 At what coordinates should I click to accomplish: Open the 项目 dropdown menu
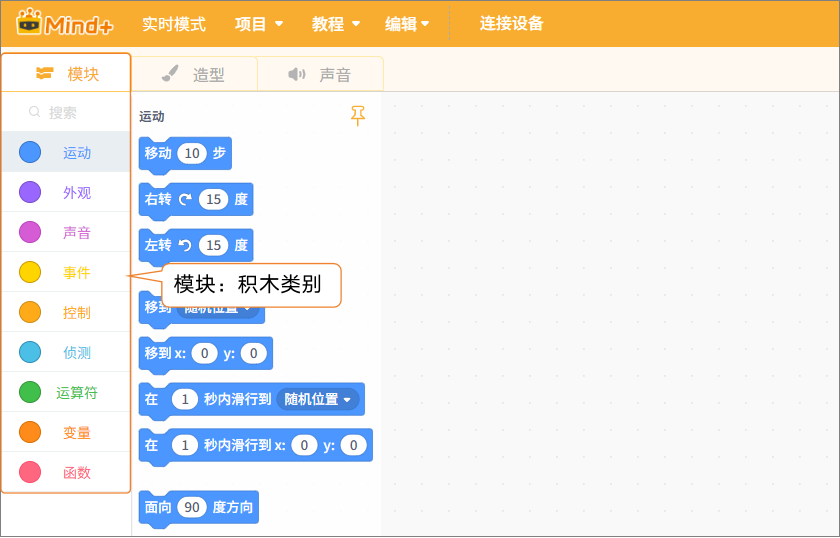coord(259,24)
